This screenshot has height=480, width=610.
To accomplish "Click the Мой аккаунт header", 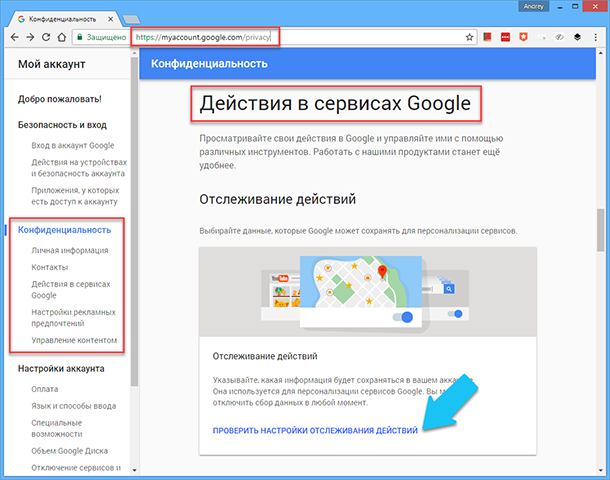I will 51,64.
